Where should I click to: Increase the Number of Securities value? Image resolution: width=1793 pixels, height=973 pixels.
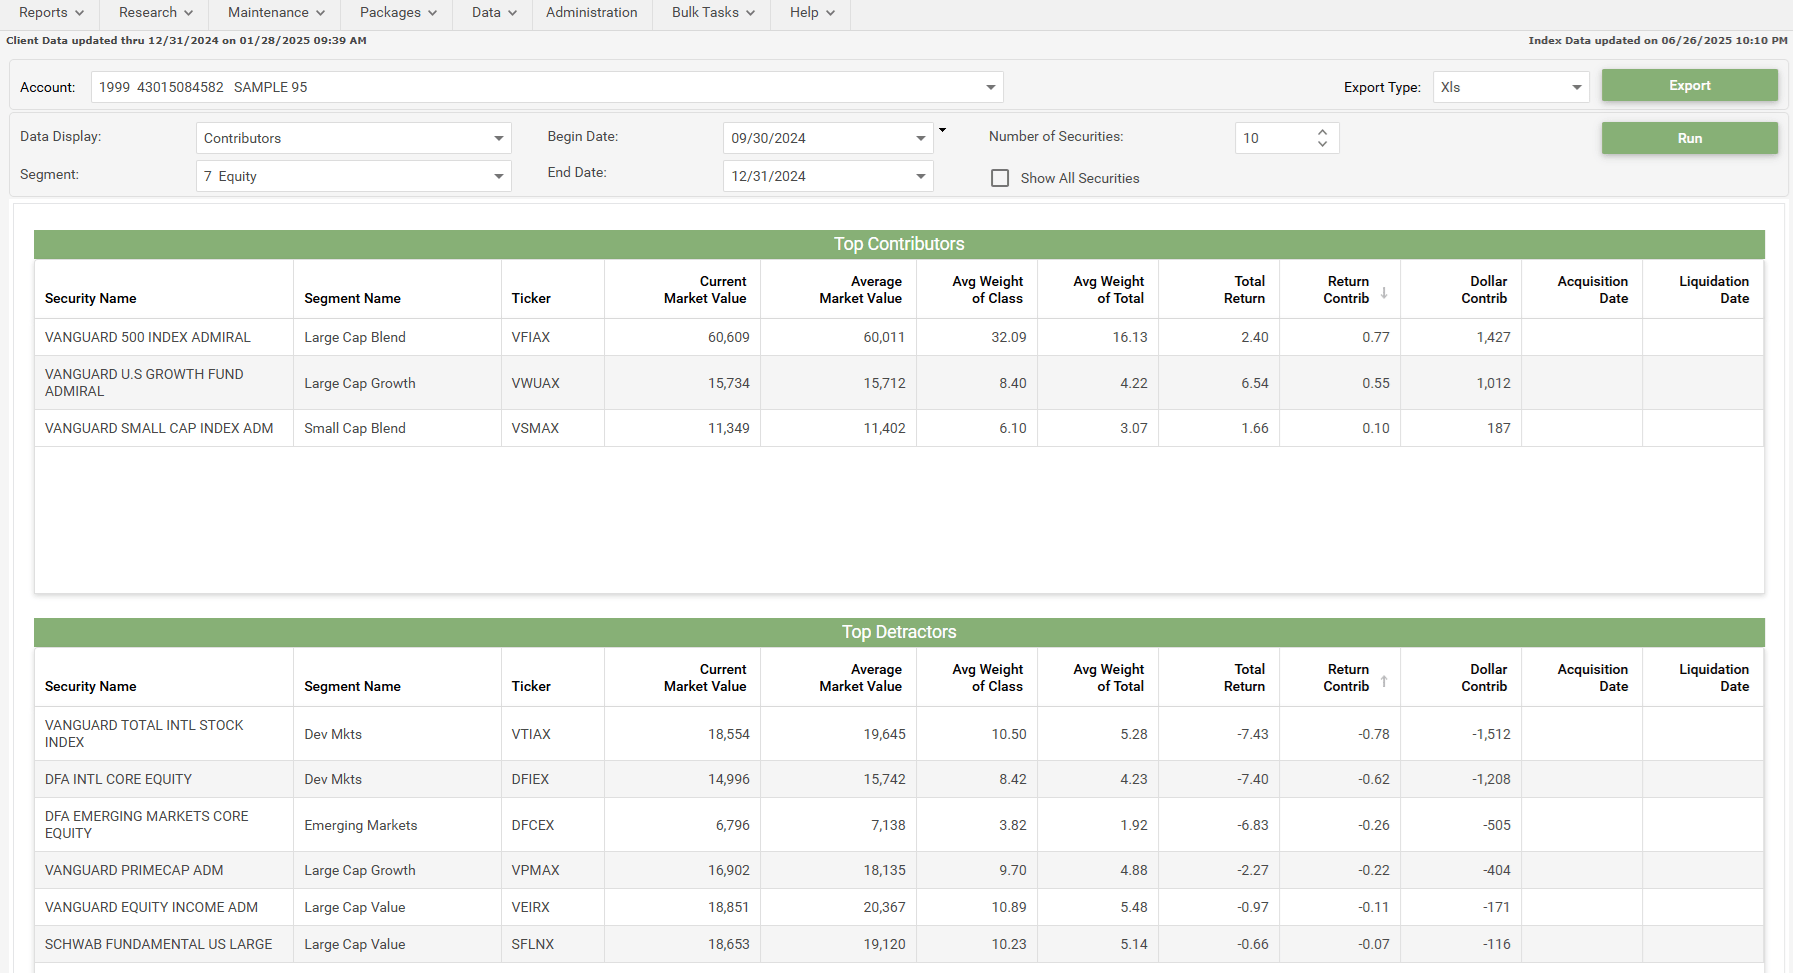1322,132
